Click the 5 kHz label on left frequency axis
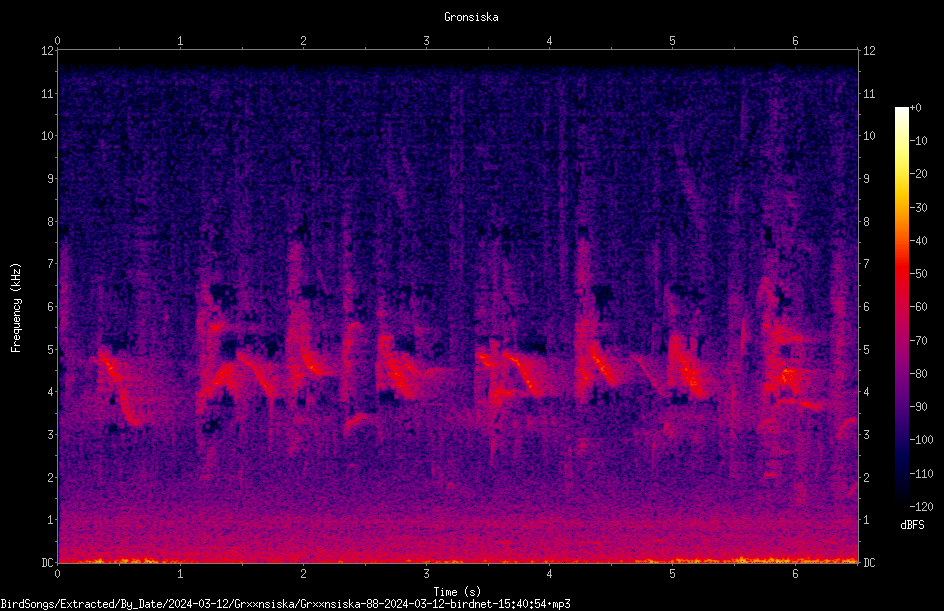 click(51, 349)
